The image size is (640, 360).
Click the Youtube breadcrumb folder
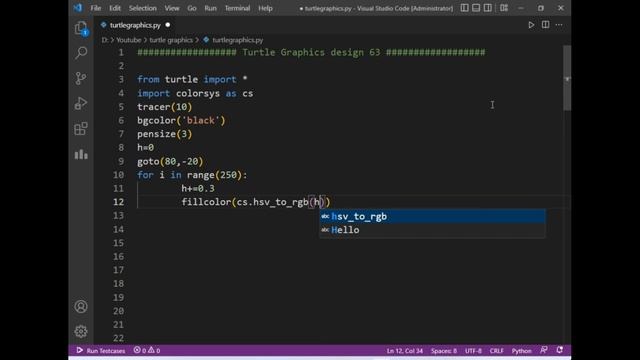[129, 40]
